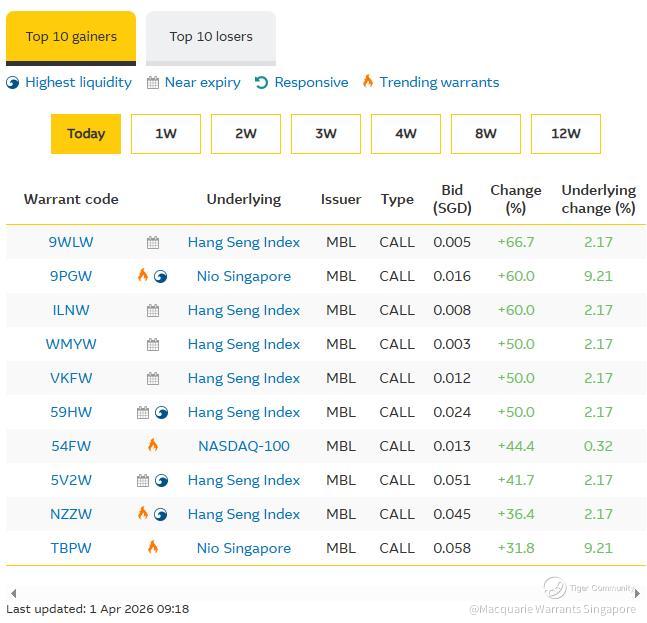Click near expiry icon in 5V2W row
Image resolution: width=647 pixels, height=623 pixels.
[143, 480]
